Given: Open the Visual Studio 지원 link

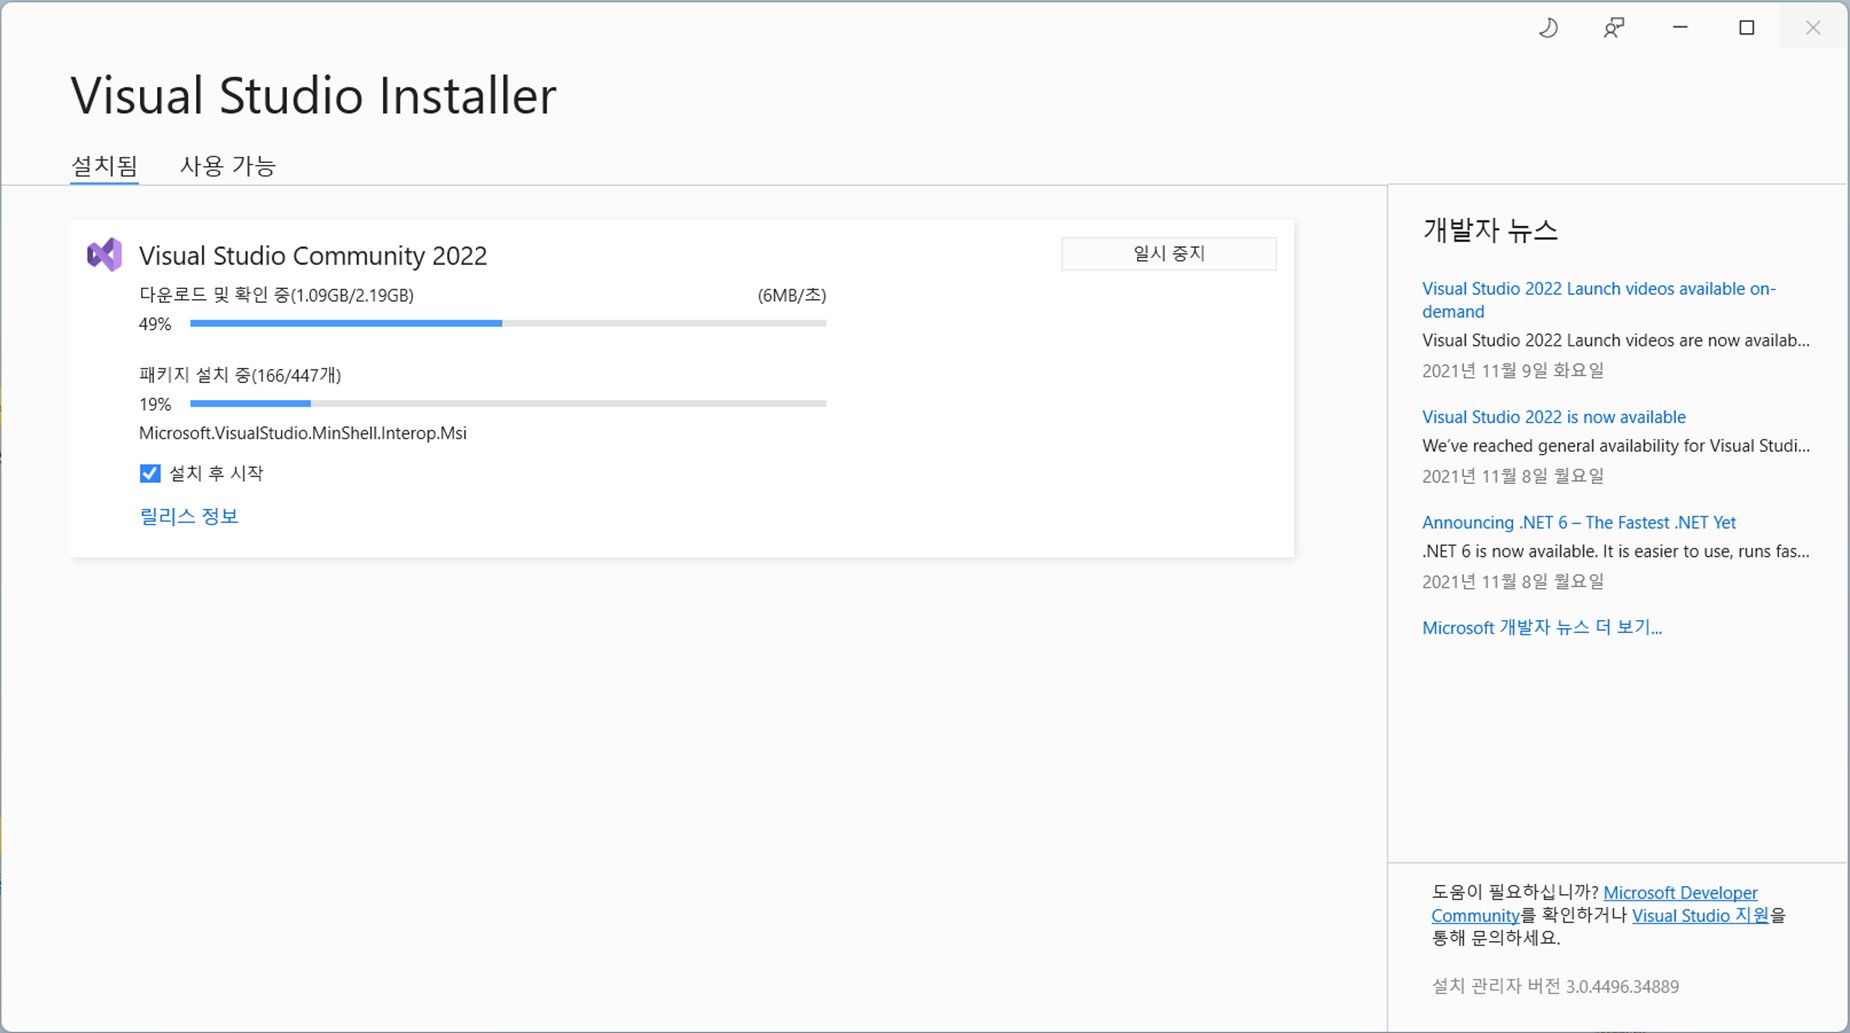Looking at the screenshot, I should tap(1700, 915).
